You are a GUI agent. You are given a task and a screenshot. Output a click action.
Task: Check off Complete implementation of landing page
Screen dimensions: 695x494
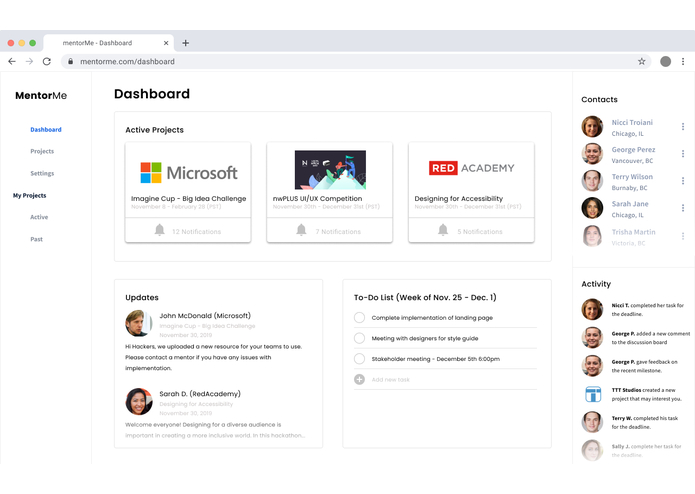tap(359, 318)
